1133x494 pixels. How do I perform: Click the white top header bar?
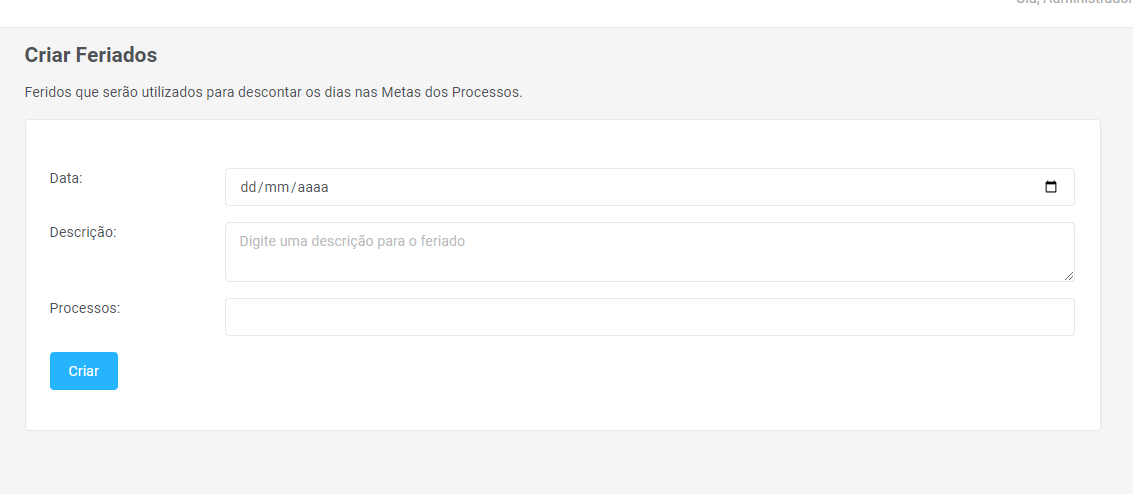pos(500,12)
